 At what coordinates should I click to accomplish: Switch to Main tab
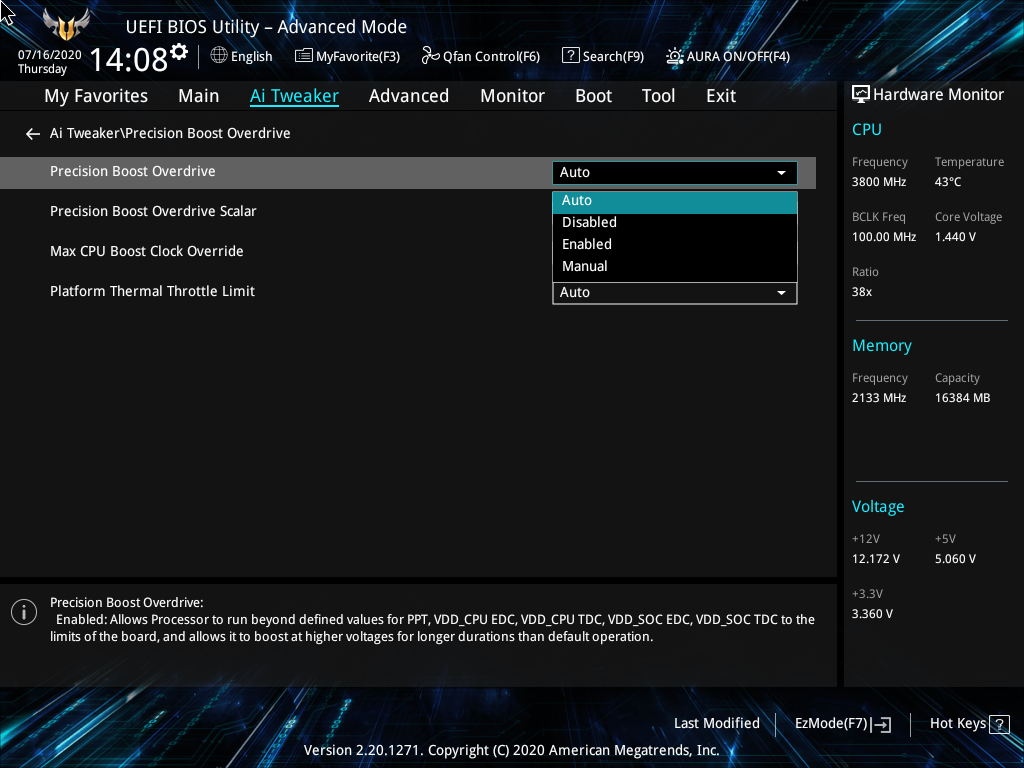click(x=199, y=96)
